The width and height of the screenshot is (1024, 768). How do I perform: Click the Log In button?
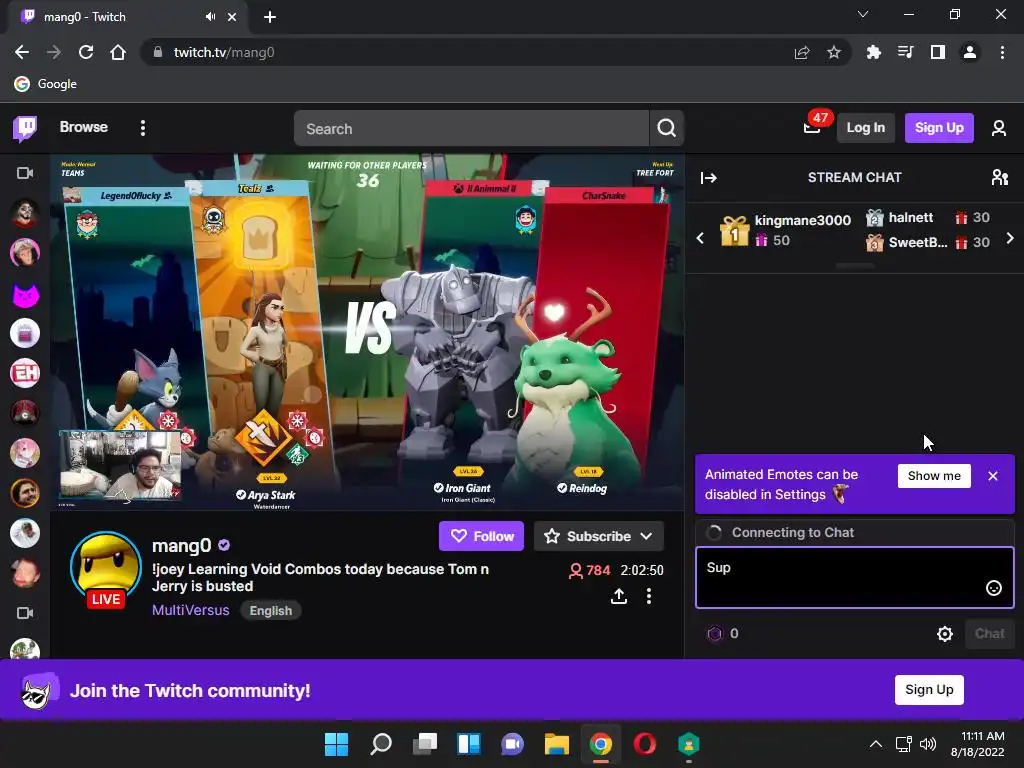tap(865, 128)
